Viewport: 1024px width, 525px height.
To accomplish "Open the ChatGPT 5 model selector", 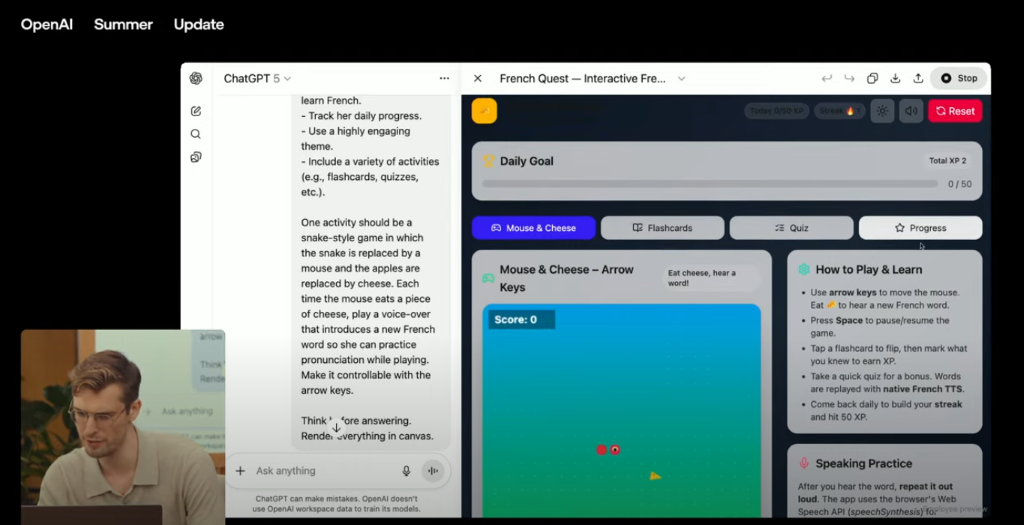I will coord(257,78).
